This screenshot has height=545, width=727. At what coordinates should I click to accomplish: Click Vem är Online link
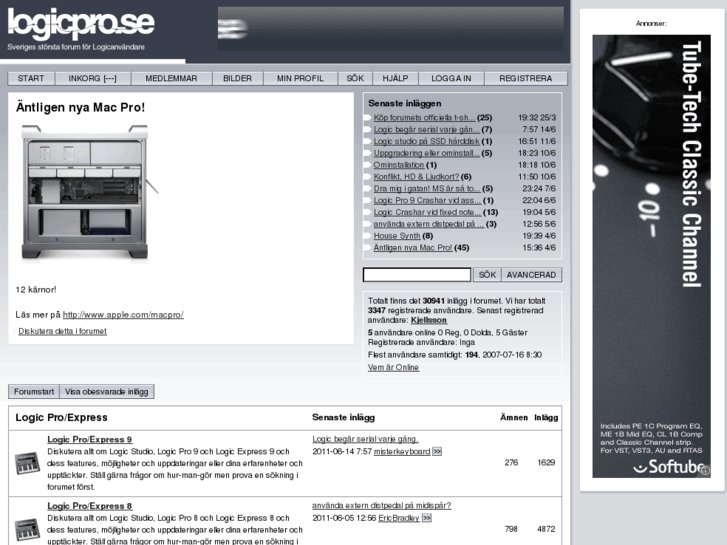pyautogui.click(x=394, y=367)
